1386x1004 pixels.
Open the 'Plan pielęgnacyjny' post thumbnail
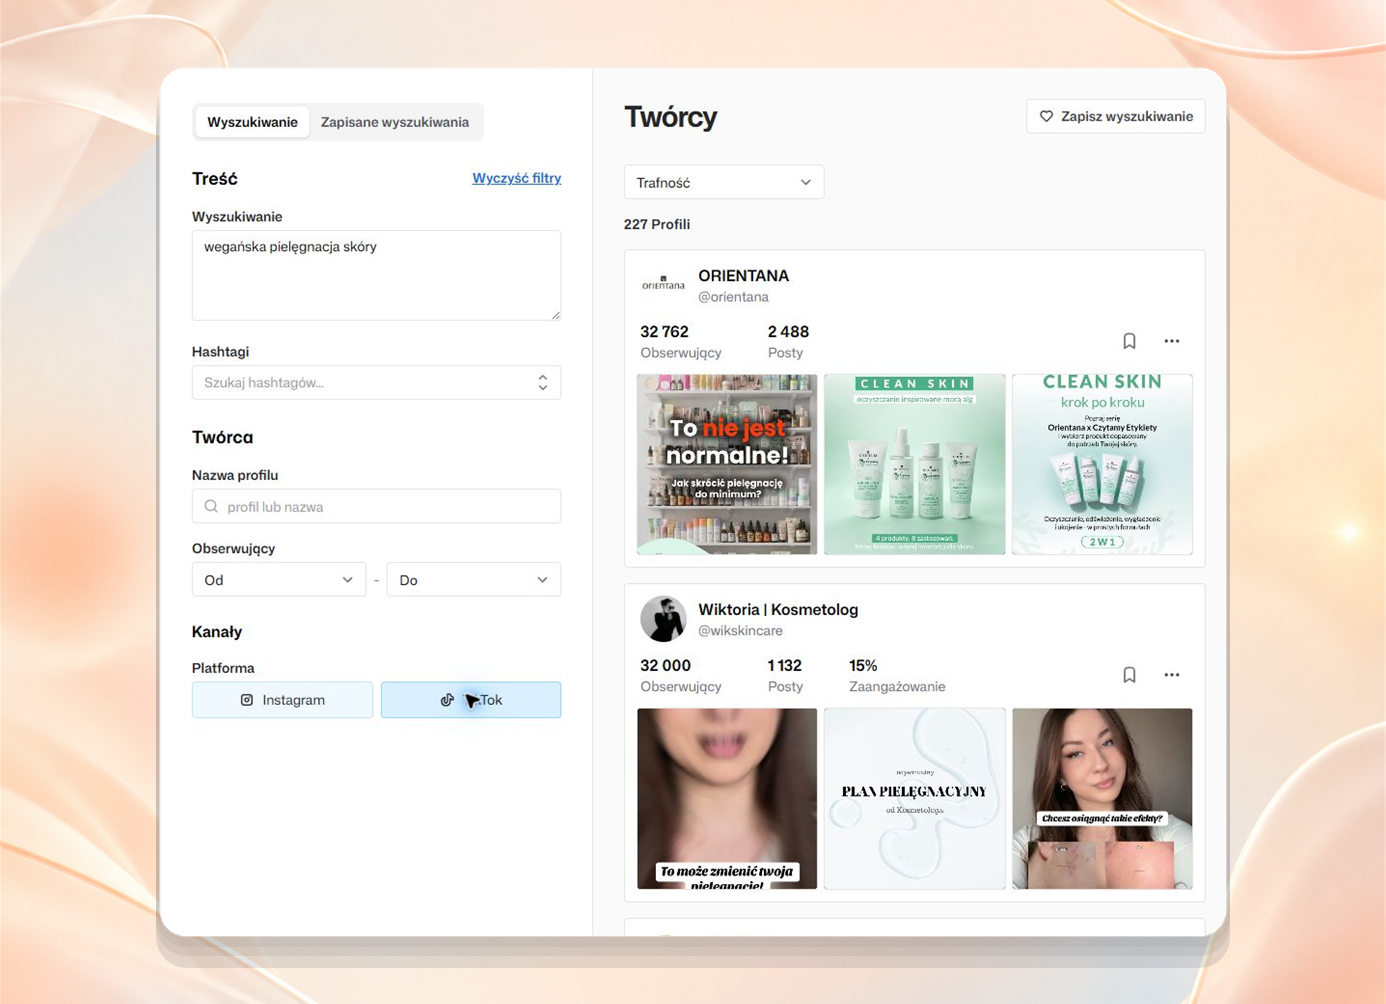[915, 799]
